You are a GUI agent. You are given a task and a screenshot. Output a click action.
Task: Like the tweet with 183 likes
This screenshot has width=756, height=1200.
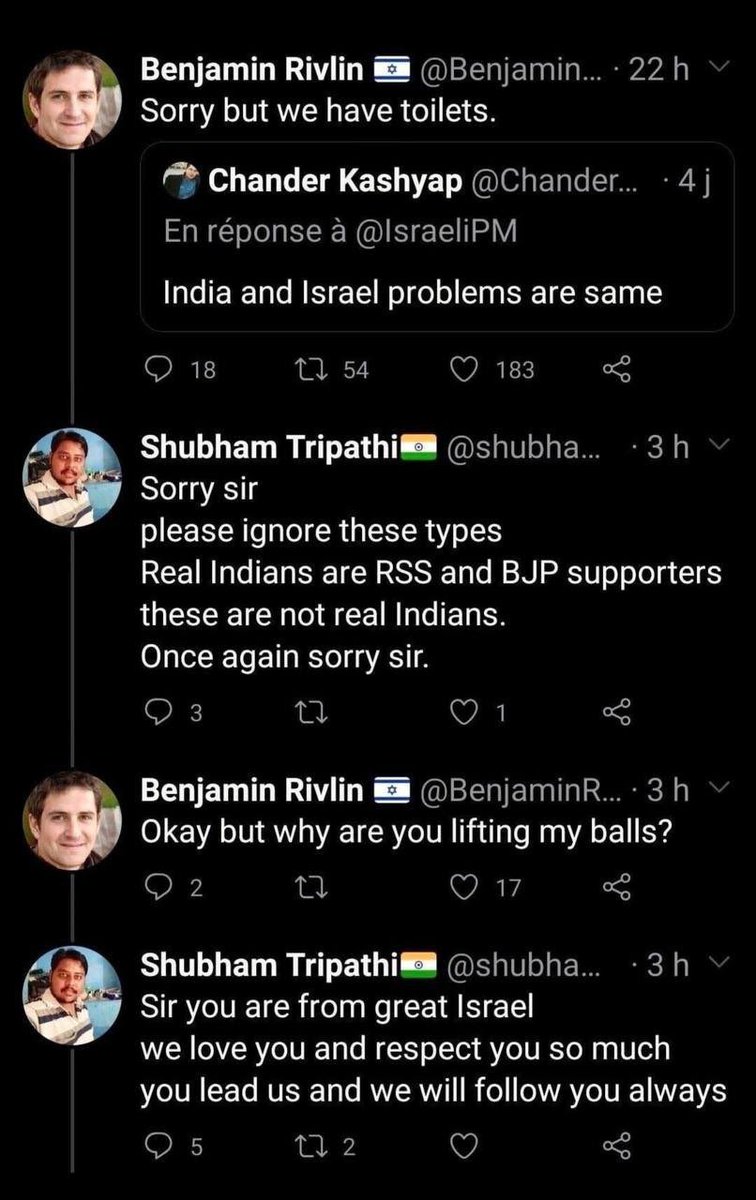(464, 370)
